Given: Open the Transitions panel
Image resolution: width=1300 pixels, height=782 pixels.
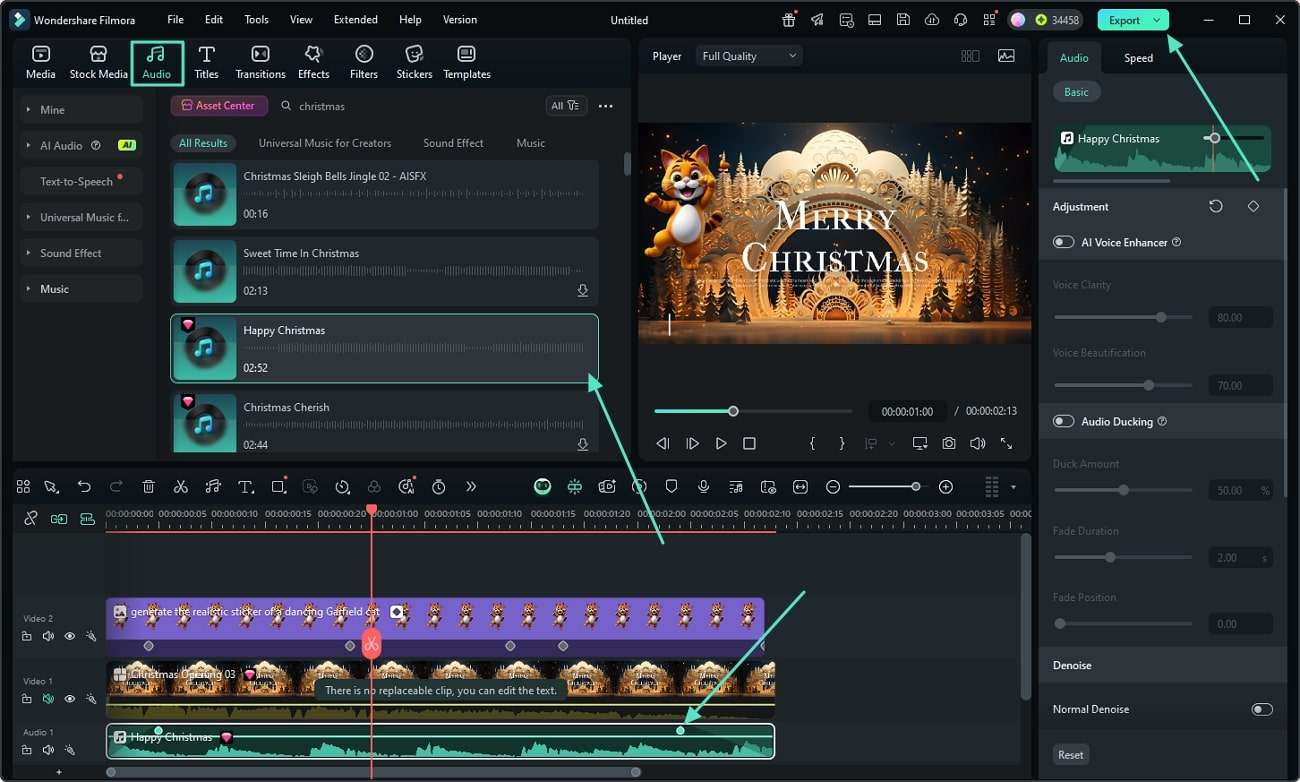Looking at the screenshot, I should pos(260,62).
